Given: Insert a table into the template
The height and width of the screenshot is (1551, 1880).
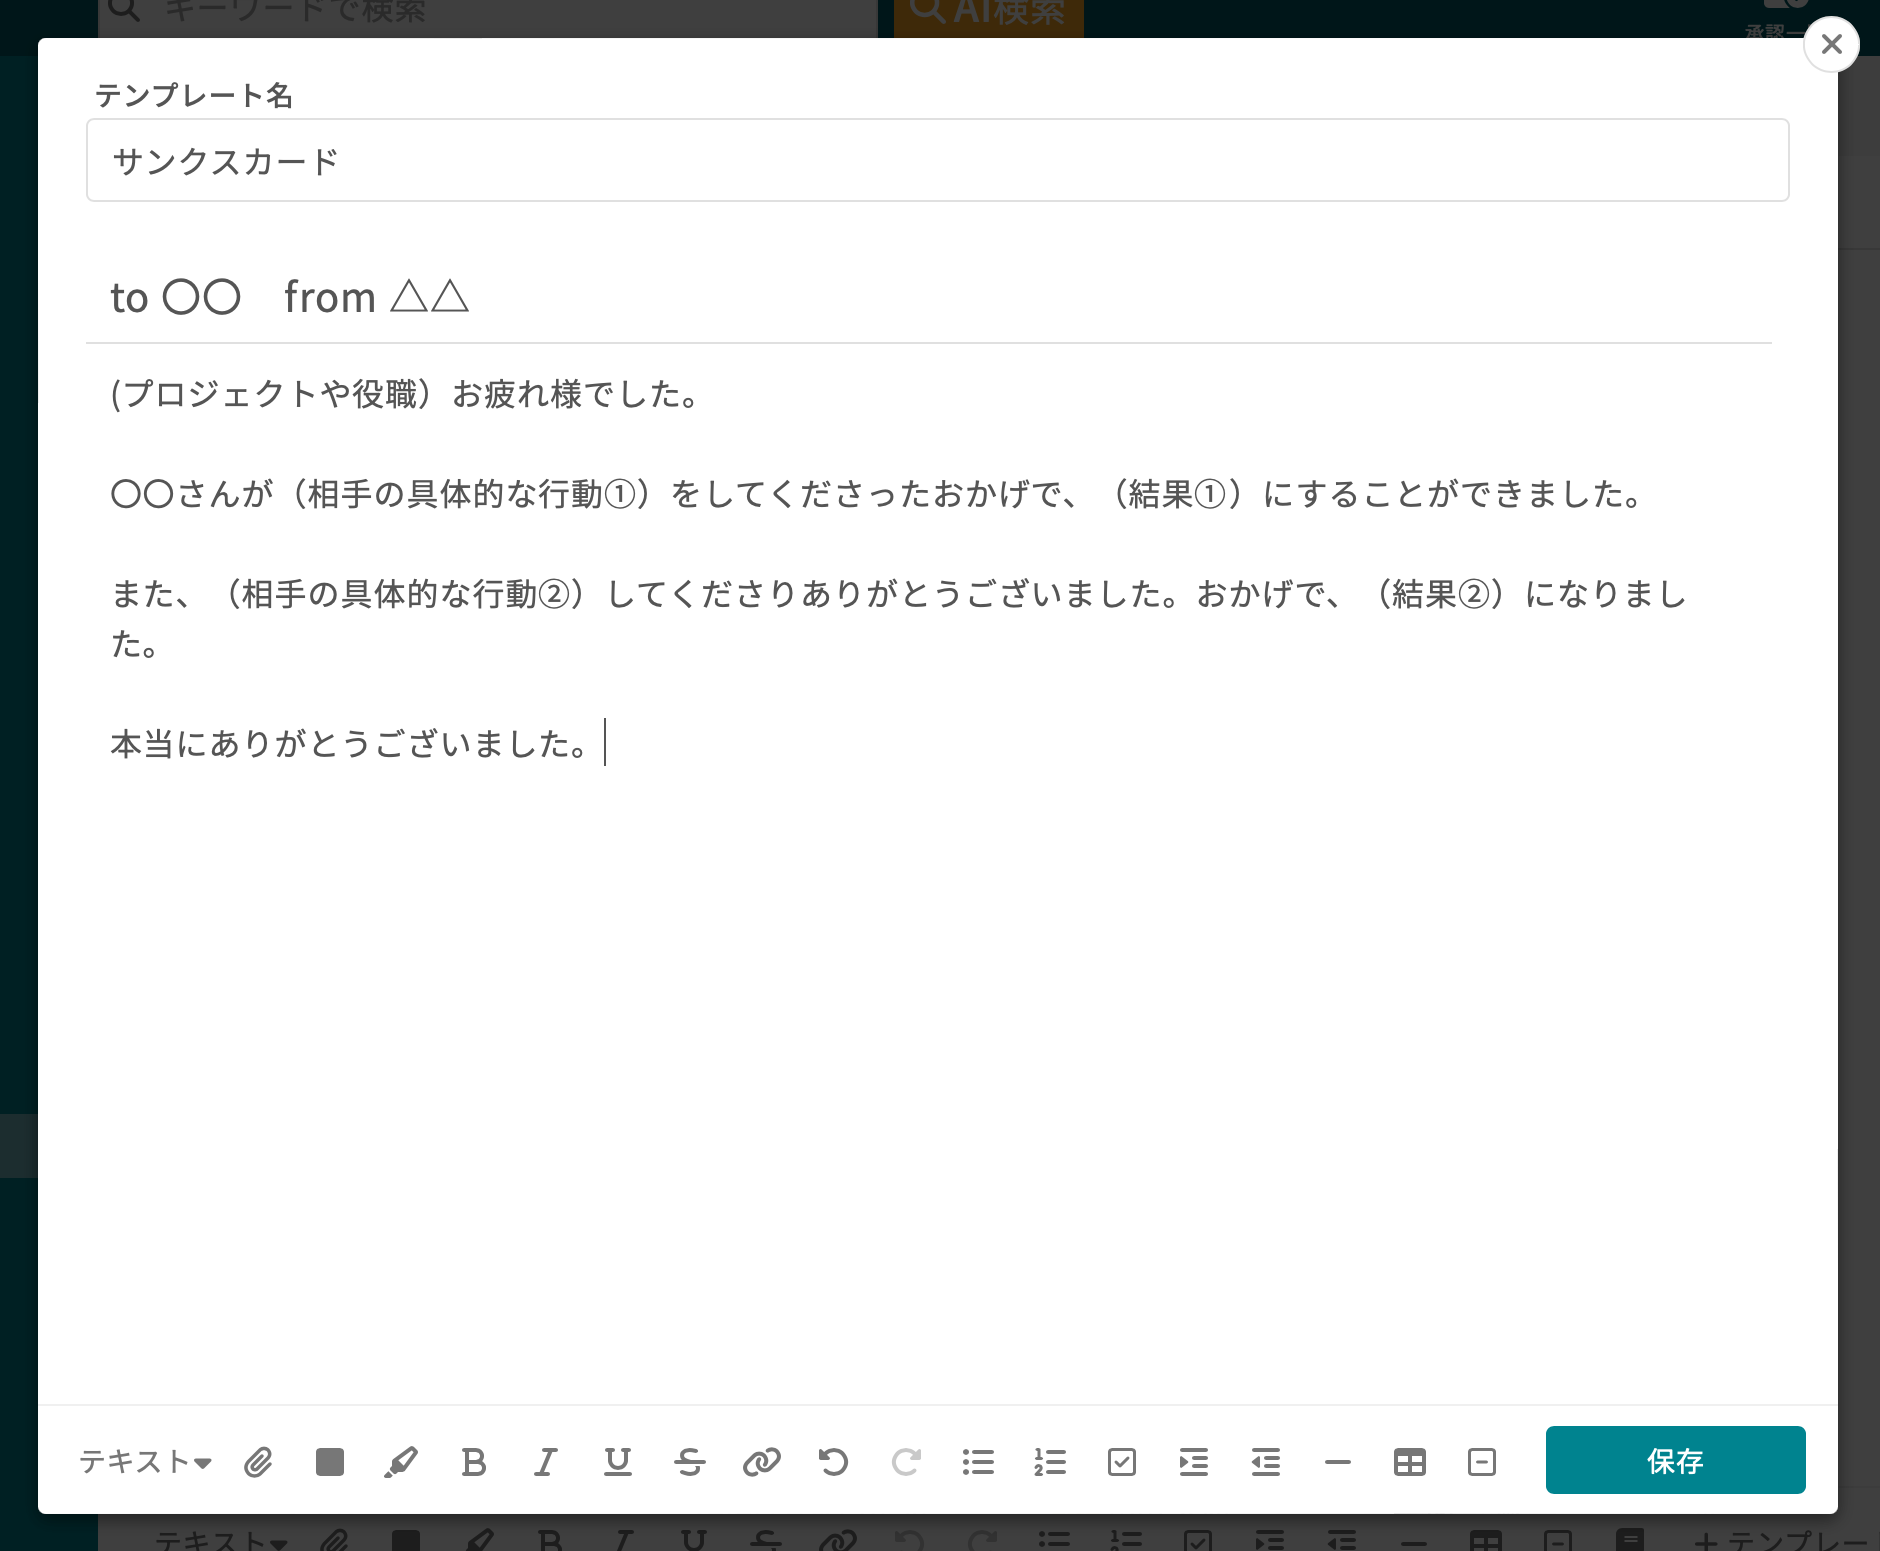Looking at the screenshot, I should click(x=1410, y=1462).
